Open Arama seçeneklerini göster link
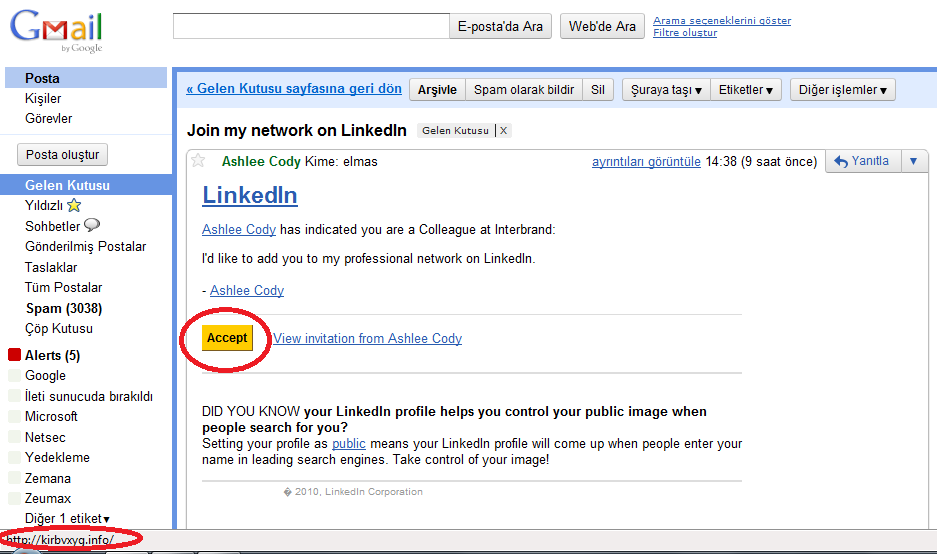The width and height of the screenshot is (937, 554). (x=722, y=20)
